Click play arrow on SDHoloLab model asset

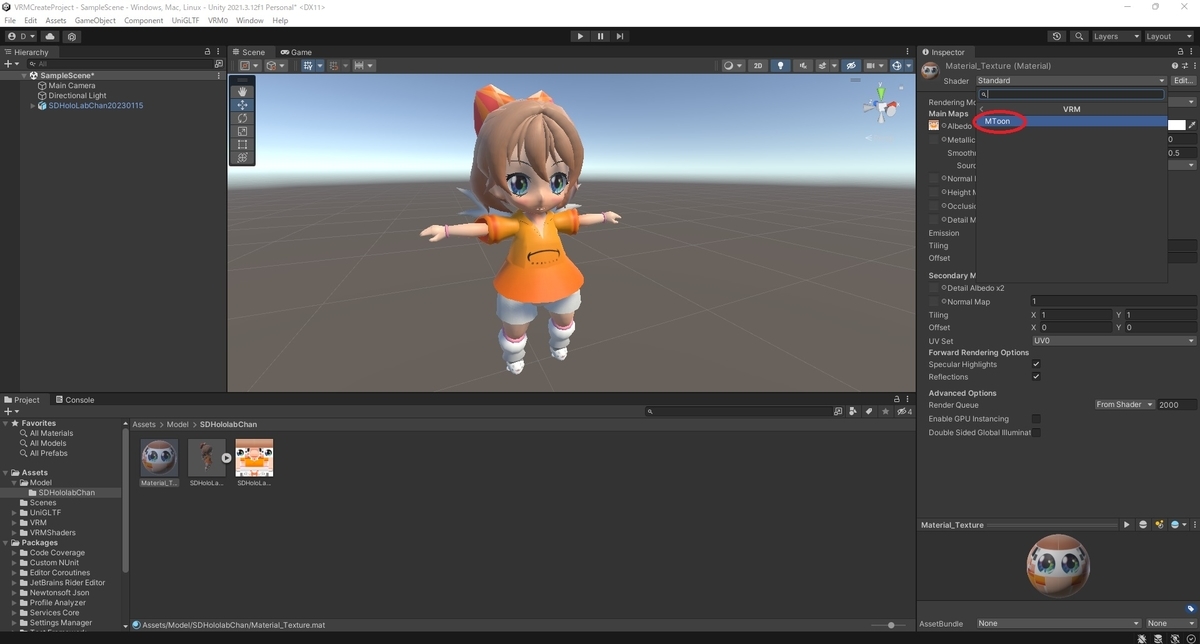226,458
